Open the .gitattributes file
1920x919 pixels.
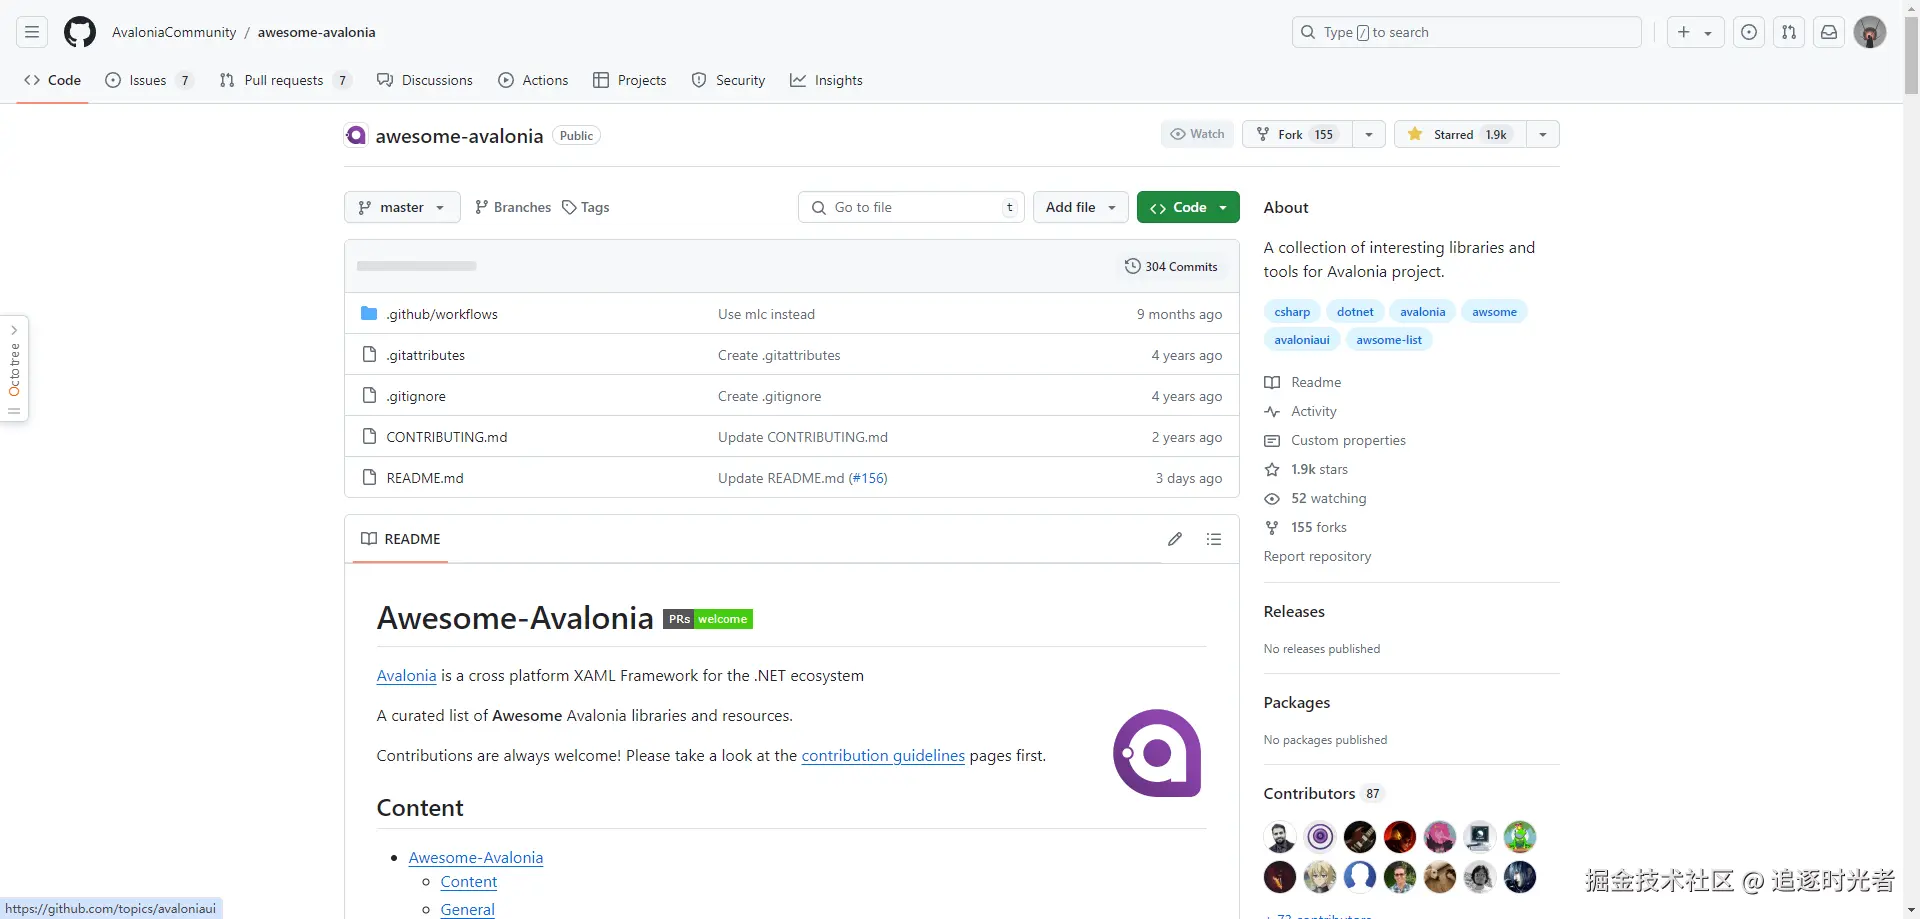tap(426, 355)
